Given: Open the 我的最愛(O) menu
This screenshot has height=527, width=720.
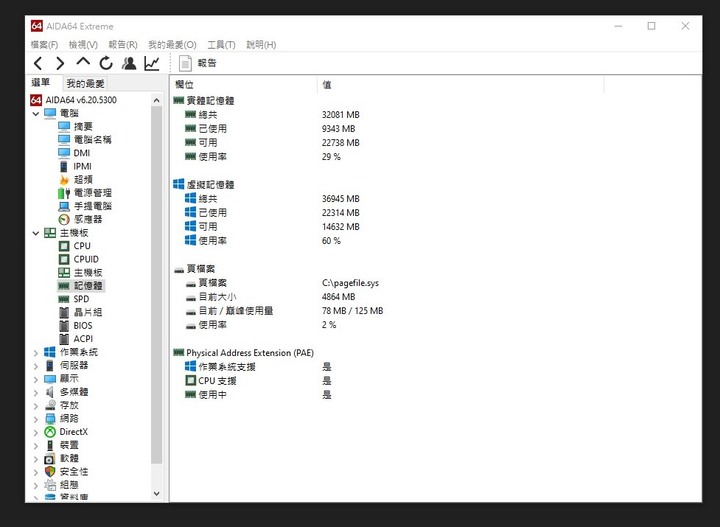Looking at the screenshot, I should coord(172,45).
